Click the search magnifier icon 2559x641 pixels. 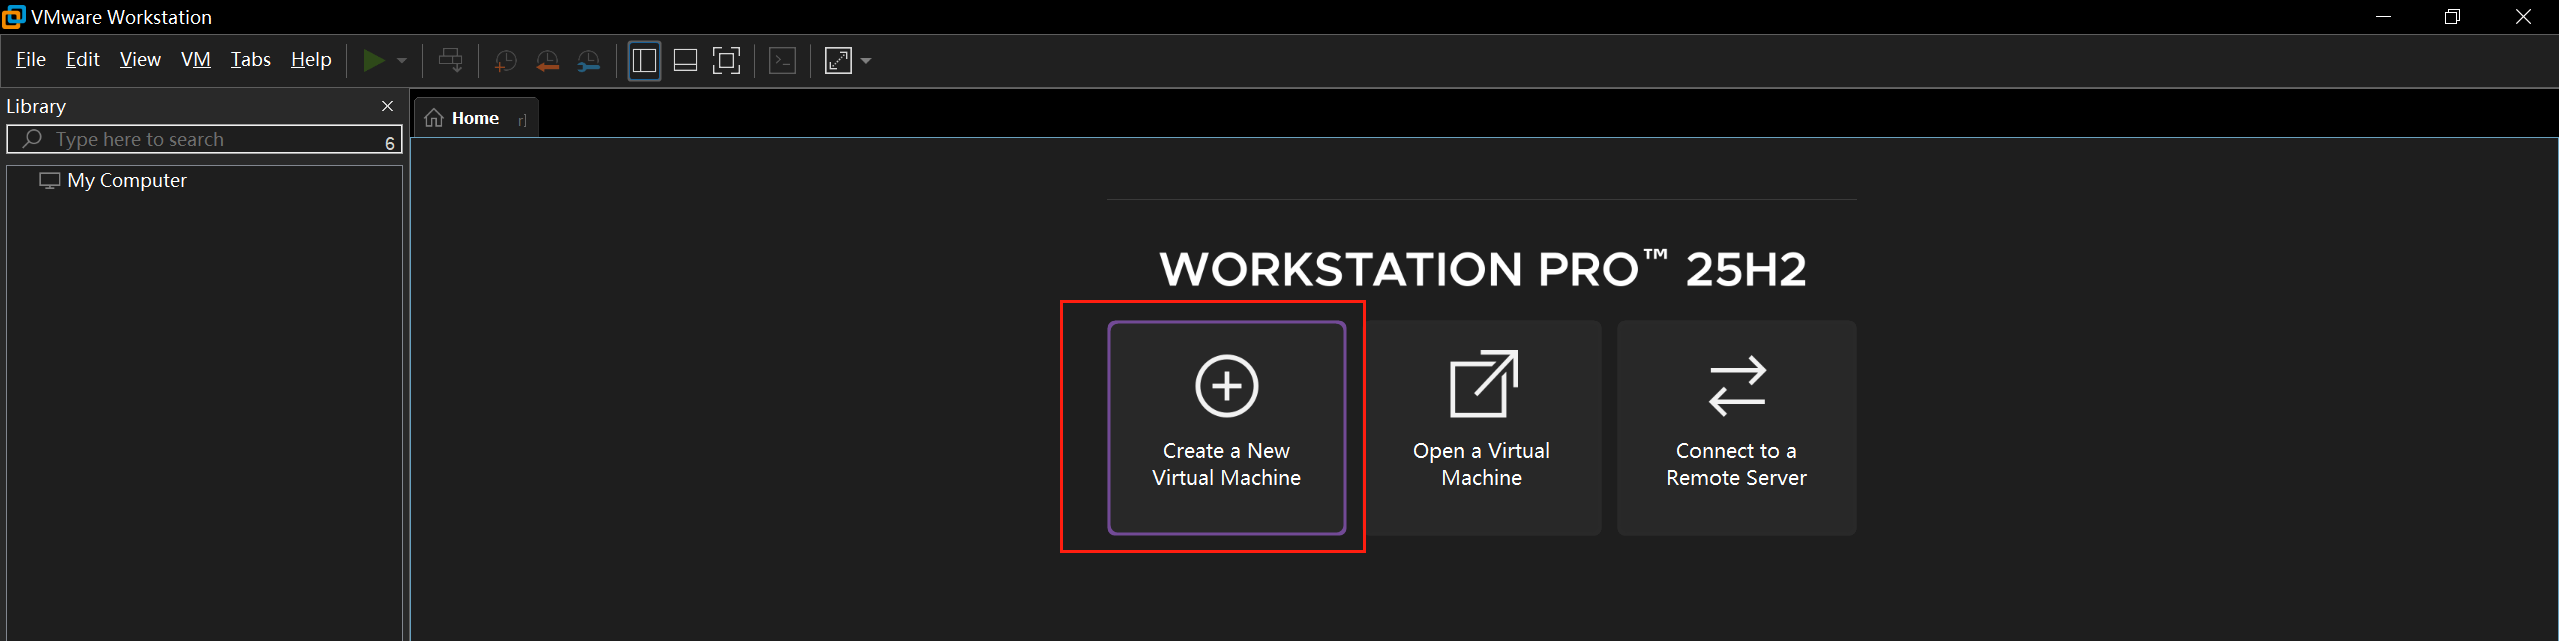click(32, 139)
